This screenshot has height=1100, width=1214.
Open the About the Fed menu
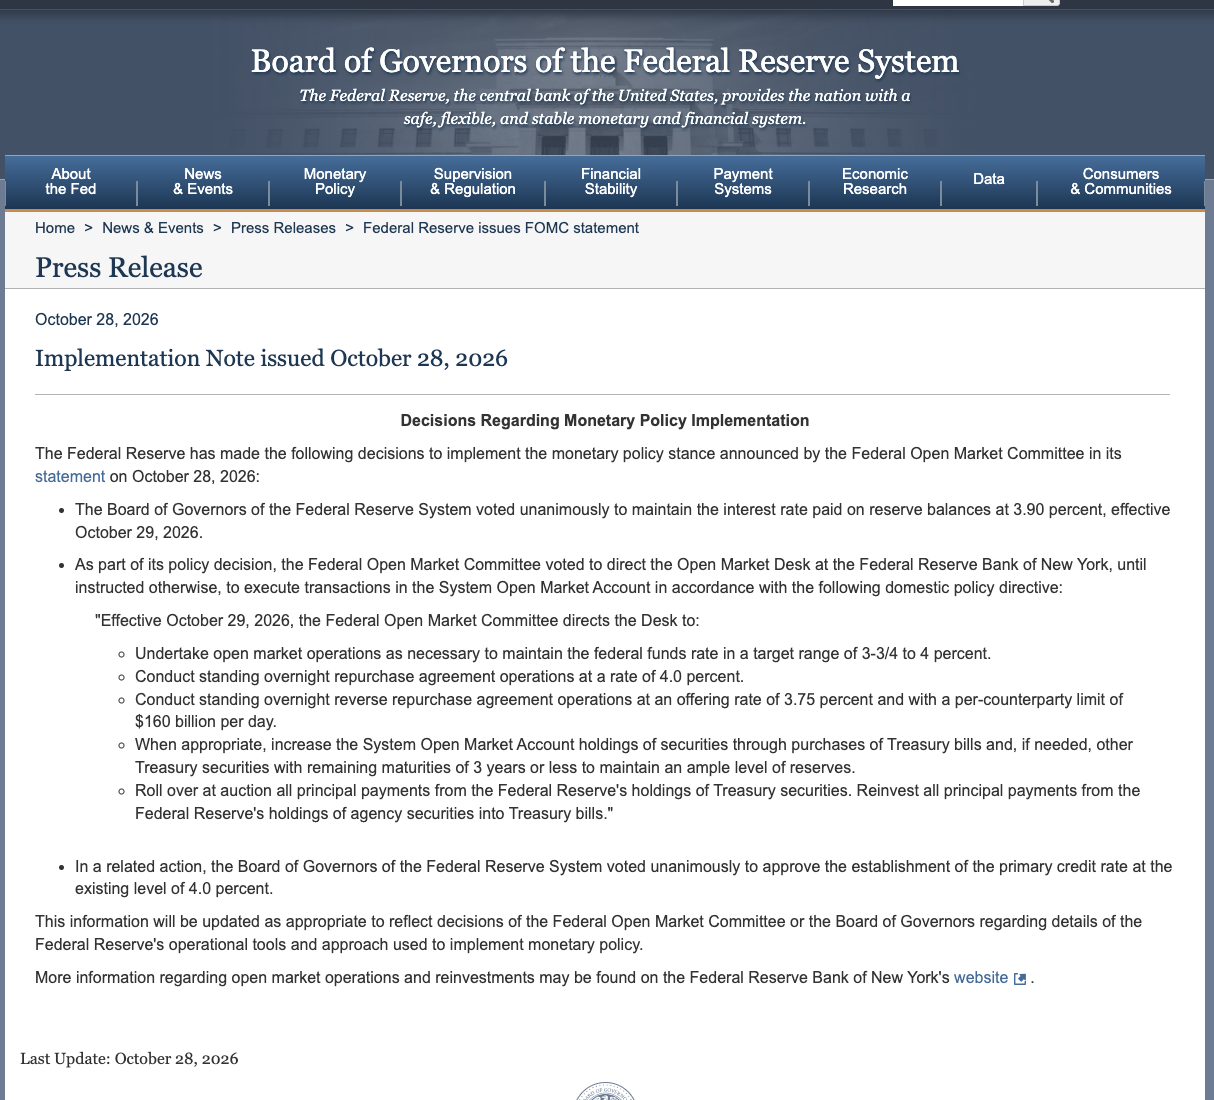tap(71, 181)
